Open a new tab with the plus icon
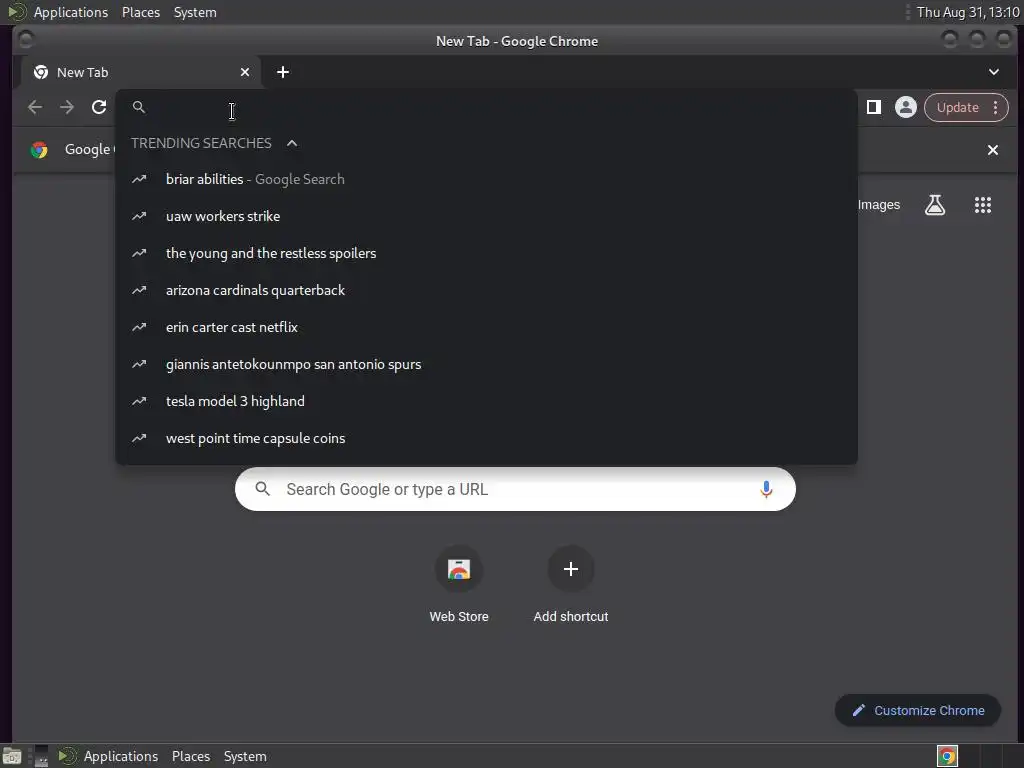This screenshot has width=1024, height=768. (283, 72)
